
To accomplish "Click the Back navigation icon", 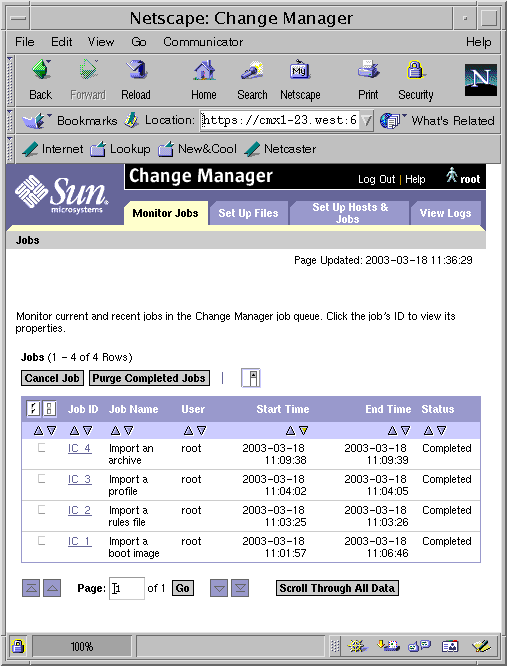I will point(41,70).
